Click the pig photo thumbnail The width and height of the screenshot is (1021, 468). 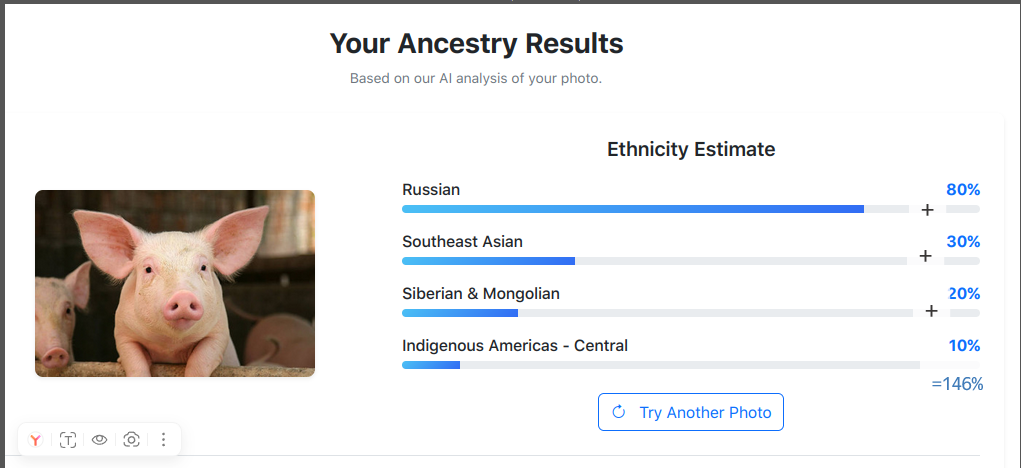175,284
